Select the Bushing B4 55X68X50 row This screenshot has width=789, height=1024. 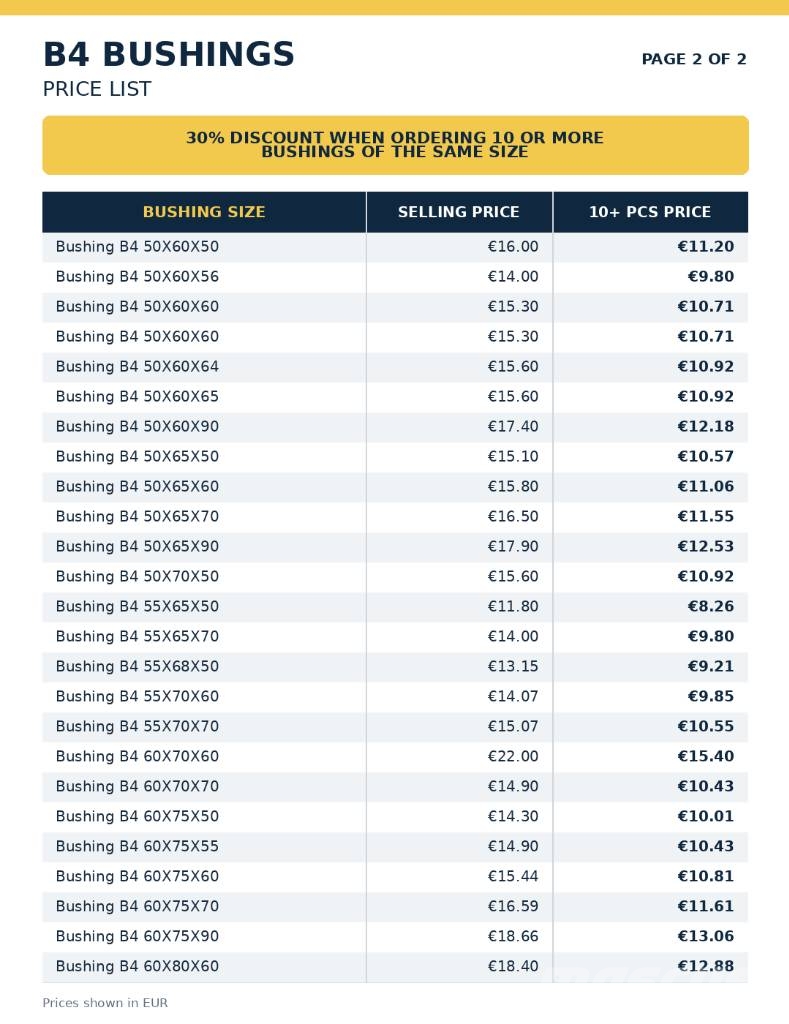coord(395,667)
